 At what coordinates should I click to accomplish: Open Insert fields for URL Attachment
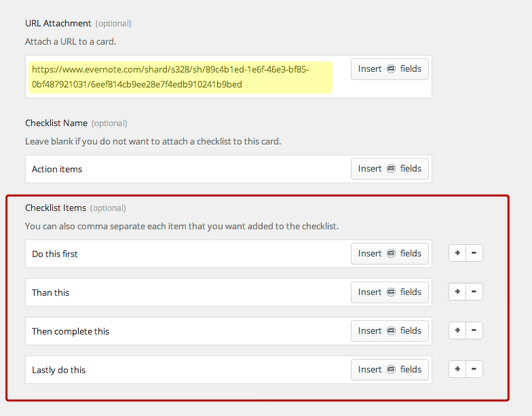(390, 69)
